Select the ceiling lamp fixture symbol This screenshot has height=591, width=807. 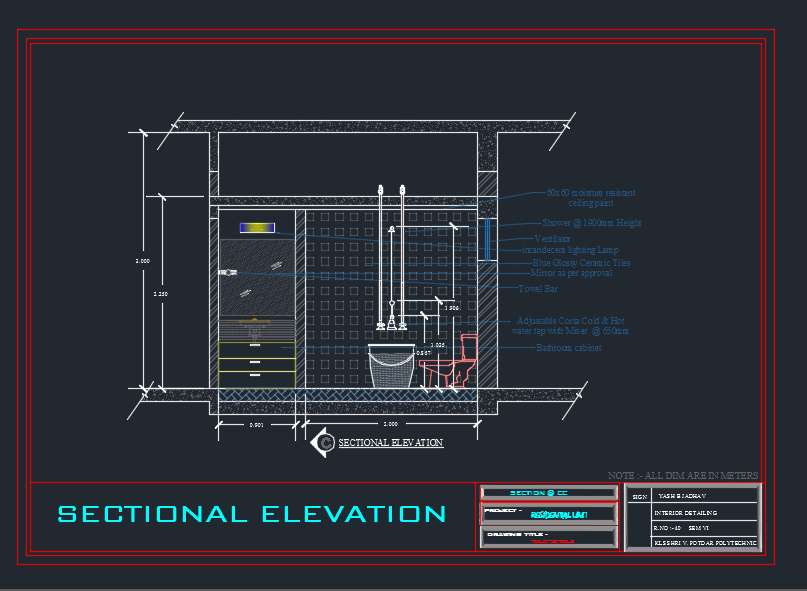point(258,227)
